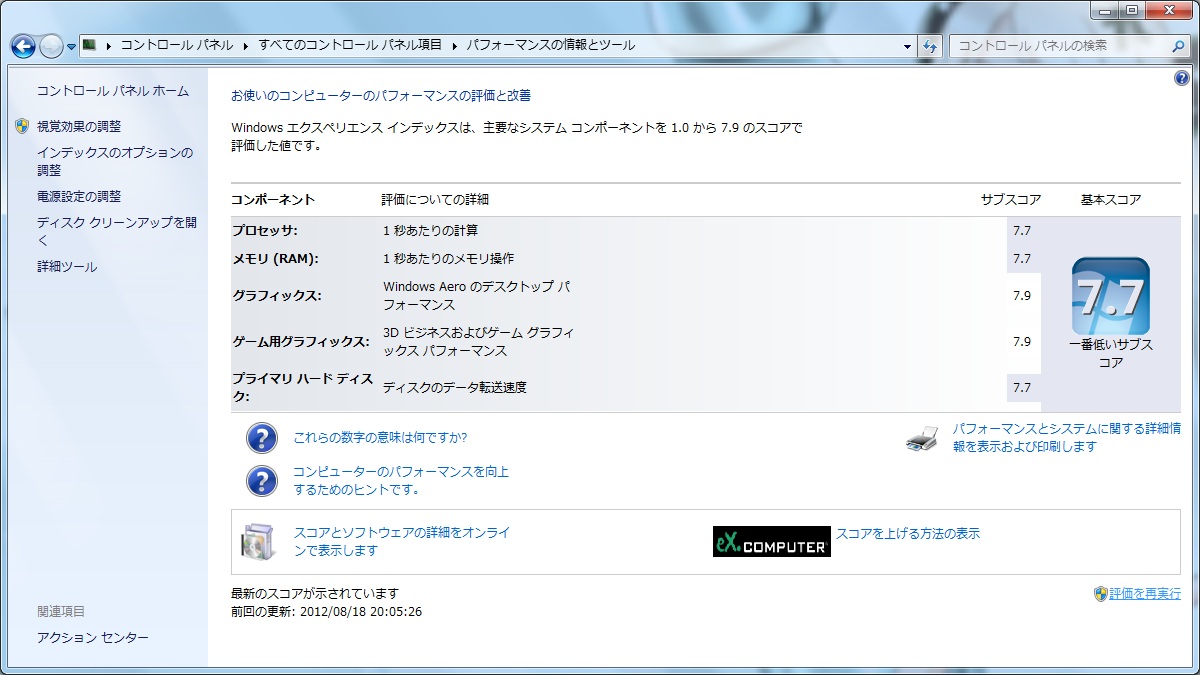Click the 評価についての詳細 column header

pyautogui.click(x=436, y=200)
